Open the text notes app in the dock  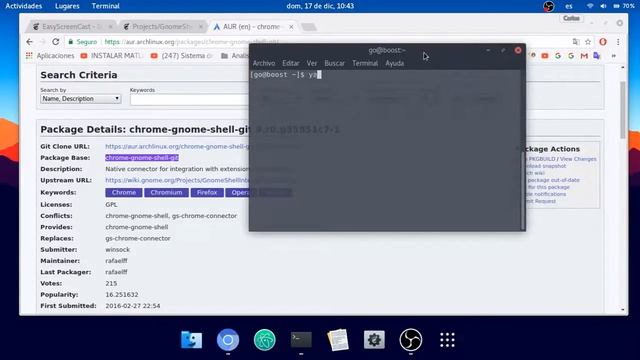pyautogui.click(x=338, y=340)
